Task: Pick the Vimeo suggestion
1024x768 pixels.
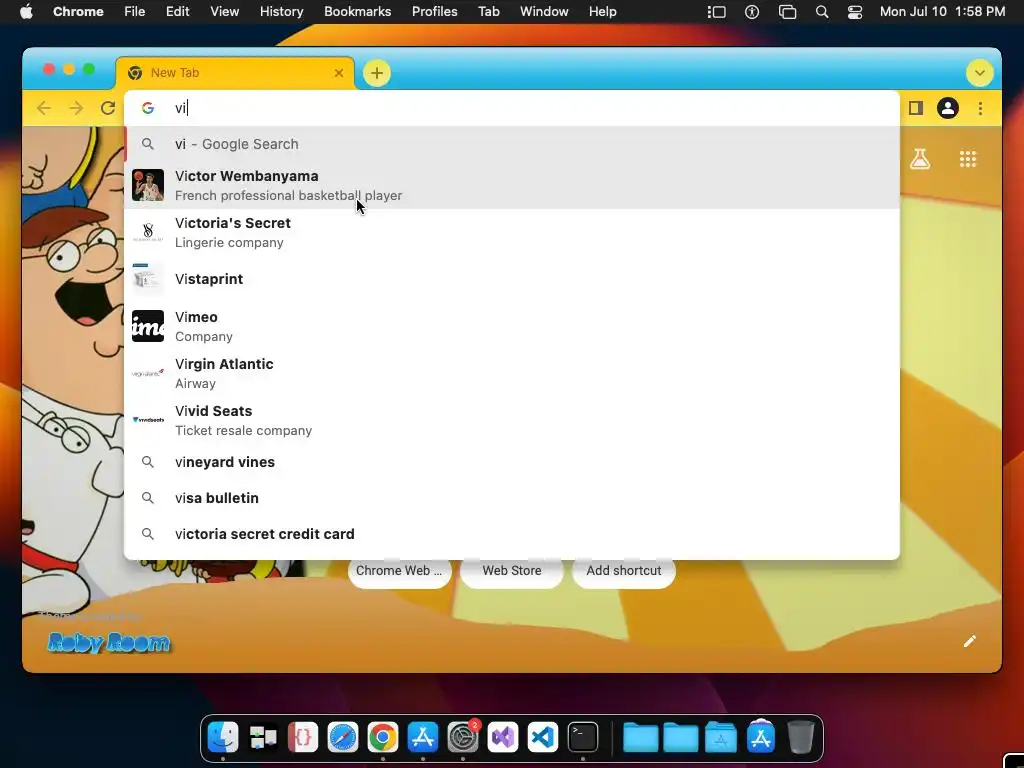Action: click(512, 326)
